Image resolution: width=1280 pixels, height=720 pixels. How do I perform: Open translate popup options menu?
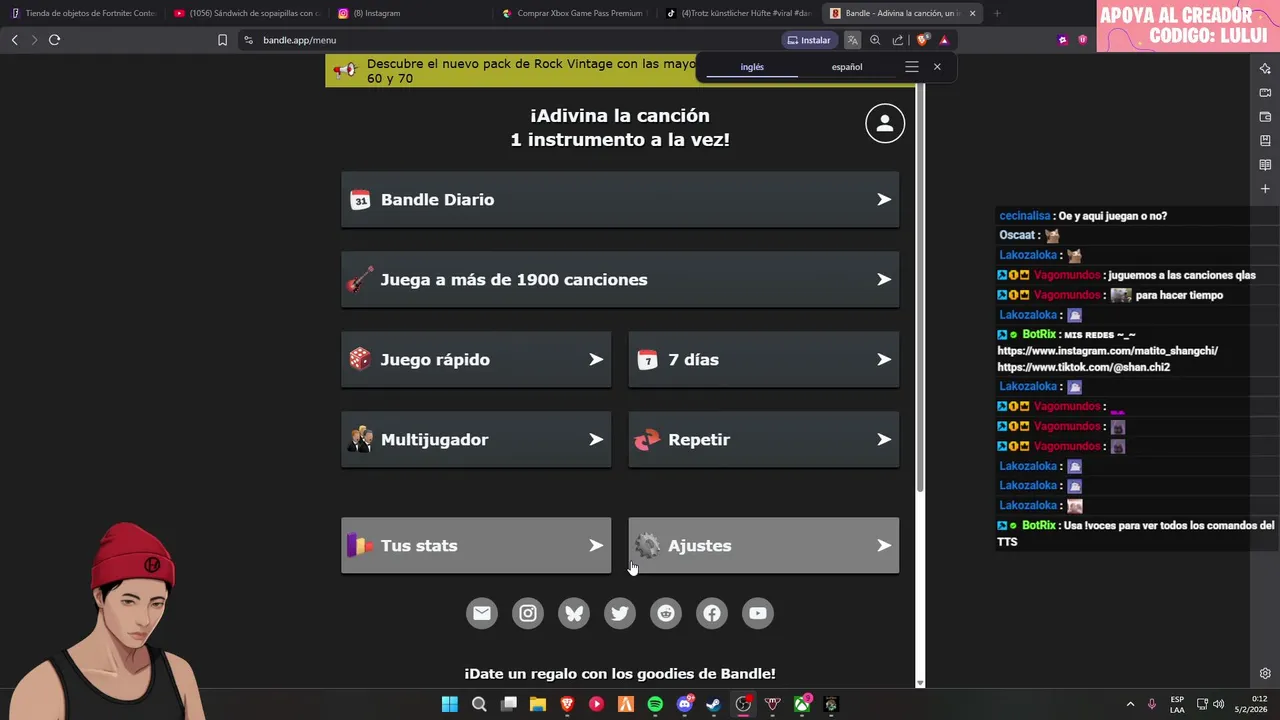911,67
